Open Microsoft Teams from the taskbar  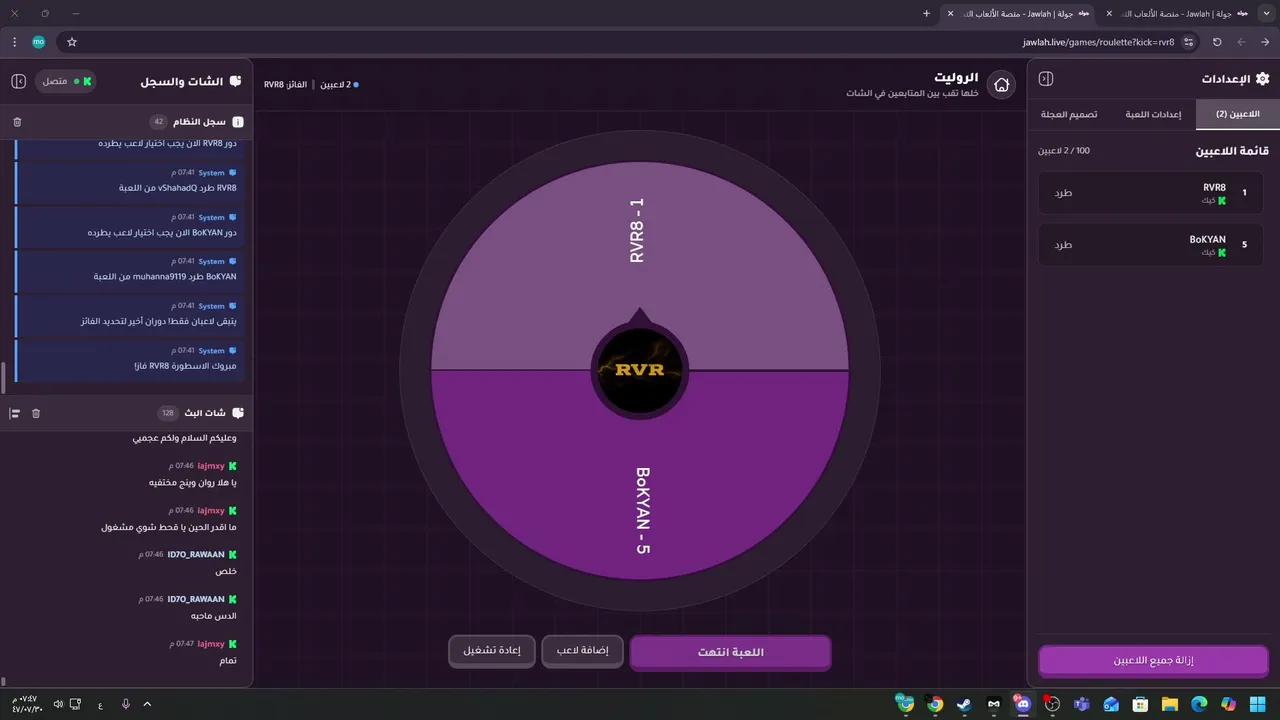point(1081,704)
